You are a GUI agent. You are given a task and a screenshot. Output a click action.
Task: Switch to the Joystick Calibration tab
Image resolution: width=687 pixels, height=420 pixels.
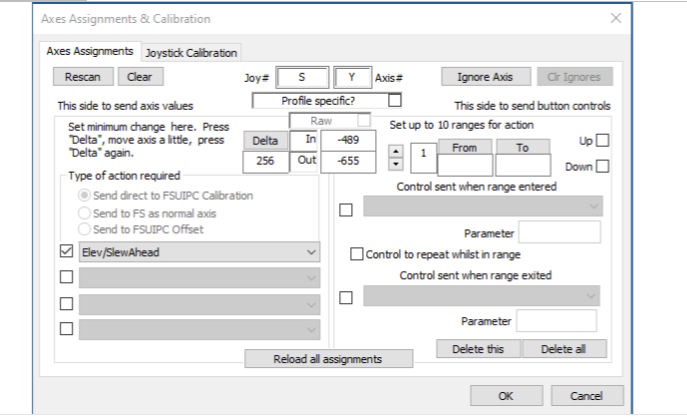[191, 52]
